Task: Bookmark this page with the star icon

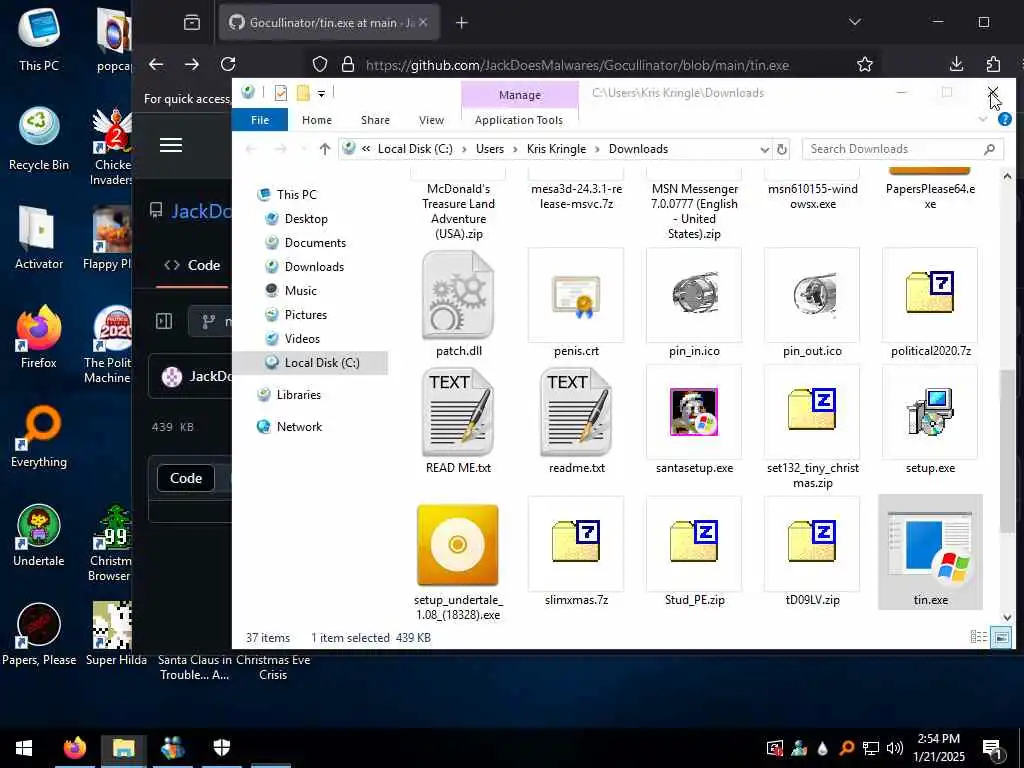Action: [865, 64]
